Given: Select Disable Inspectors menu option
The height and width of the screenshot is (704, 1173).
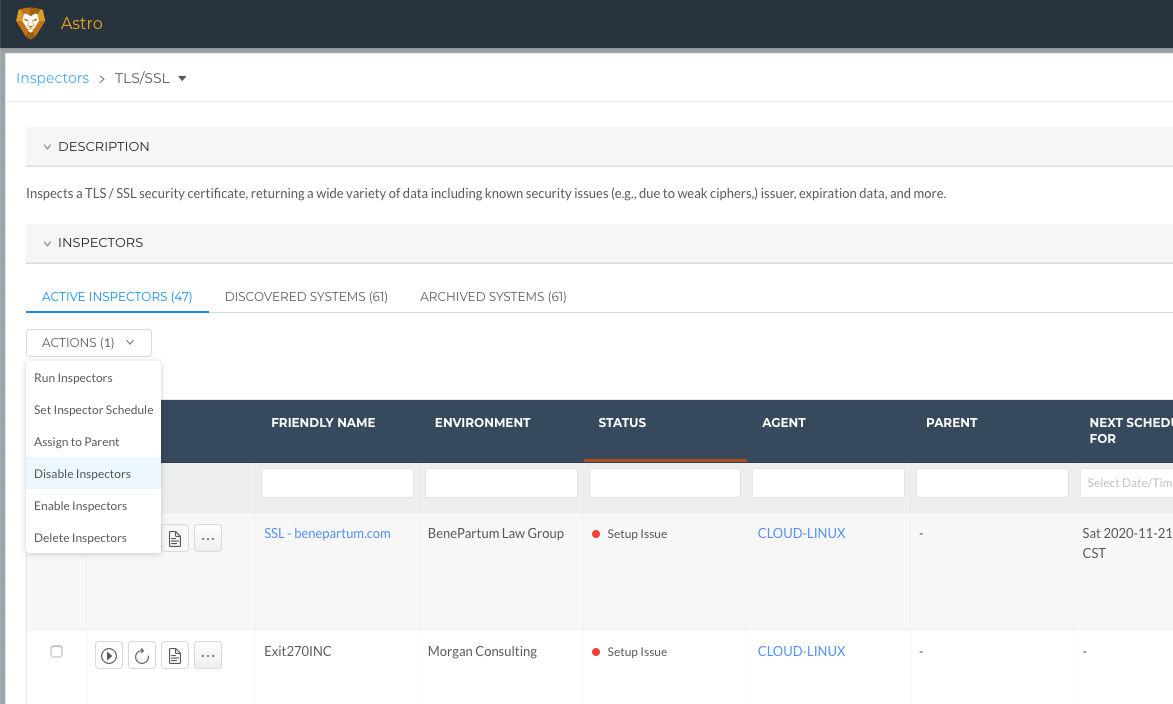Looking at the screenshot, I should point(94,474).
